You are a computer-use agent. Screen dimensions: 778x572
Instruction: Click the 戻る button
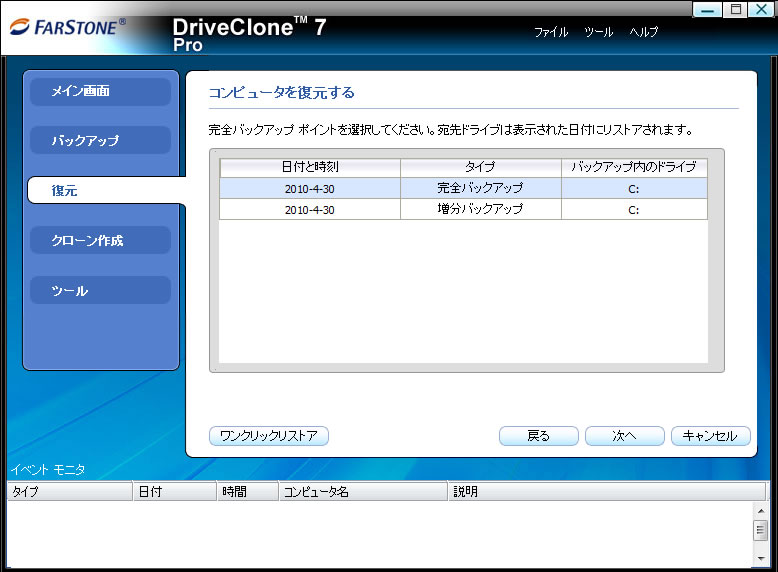539,436
